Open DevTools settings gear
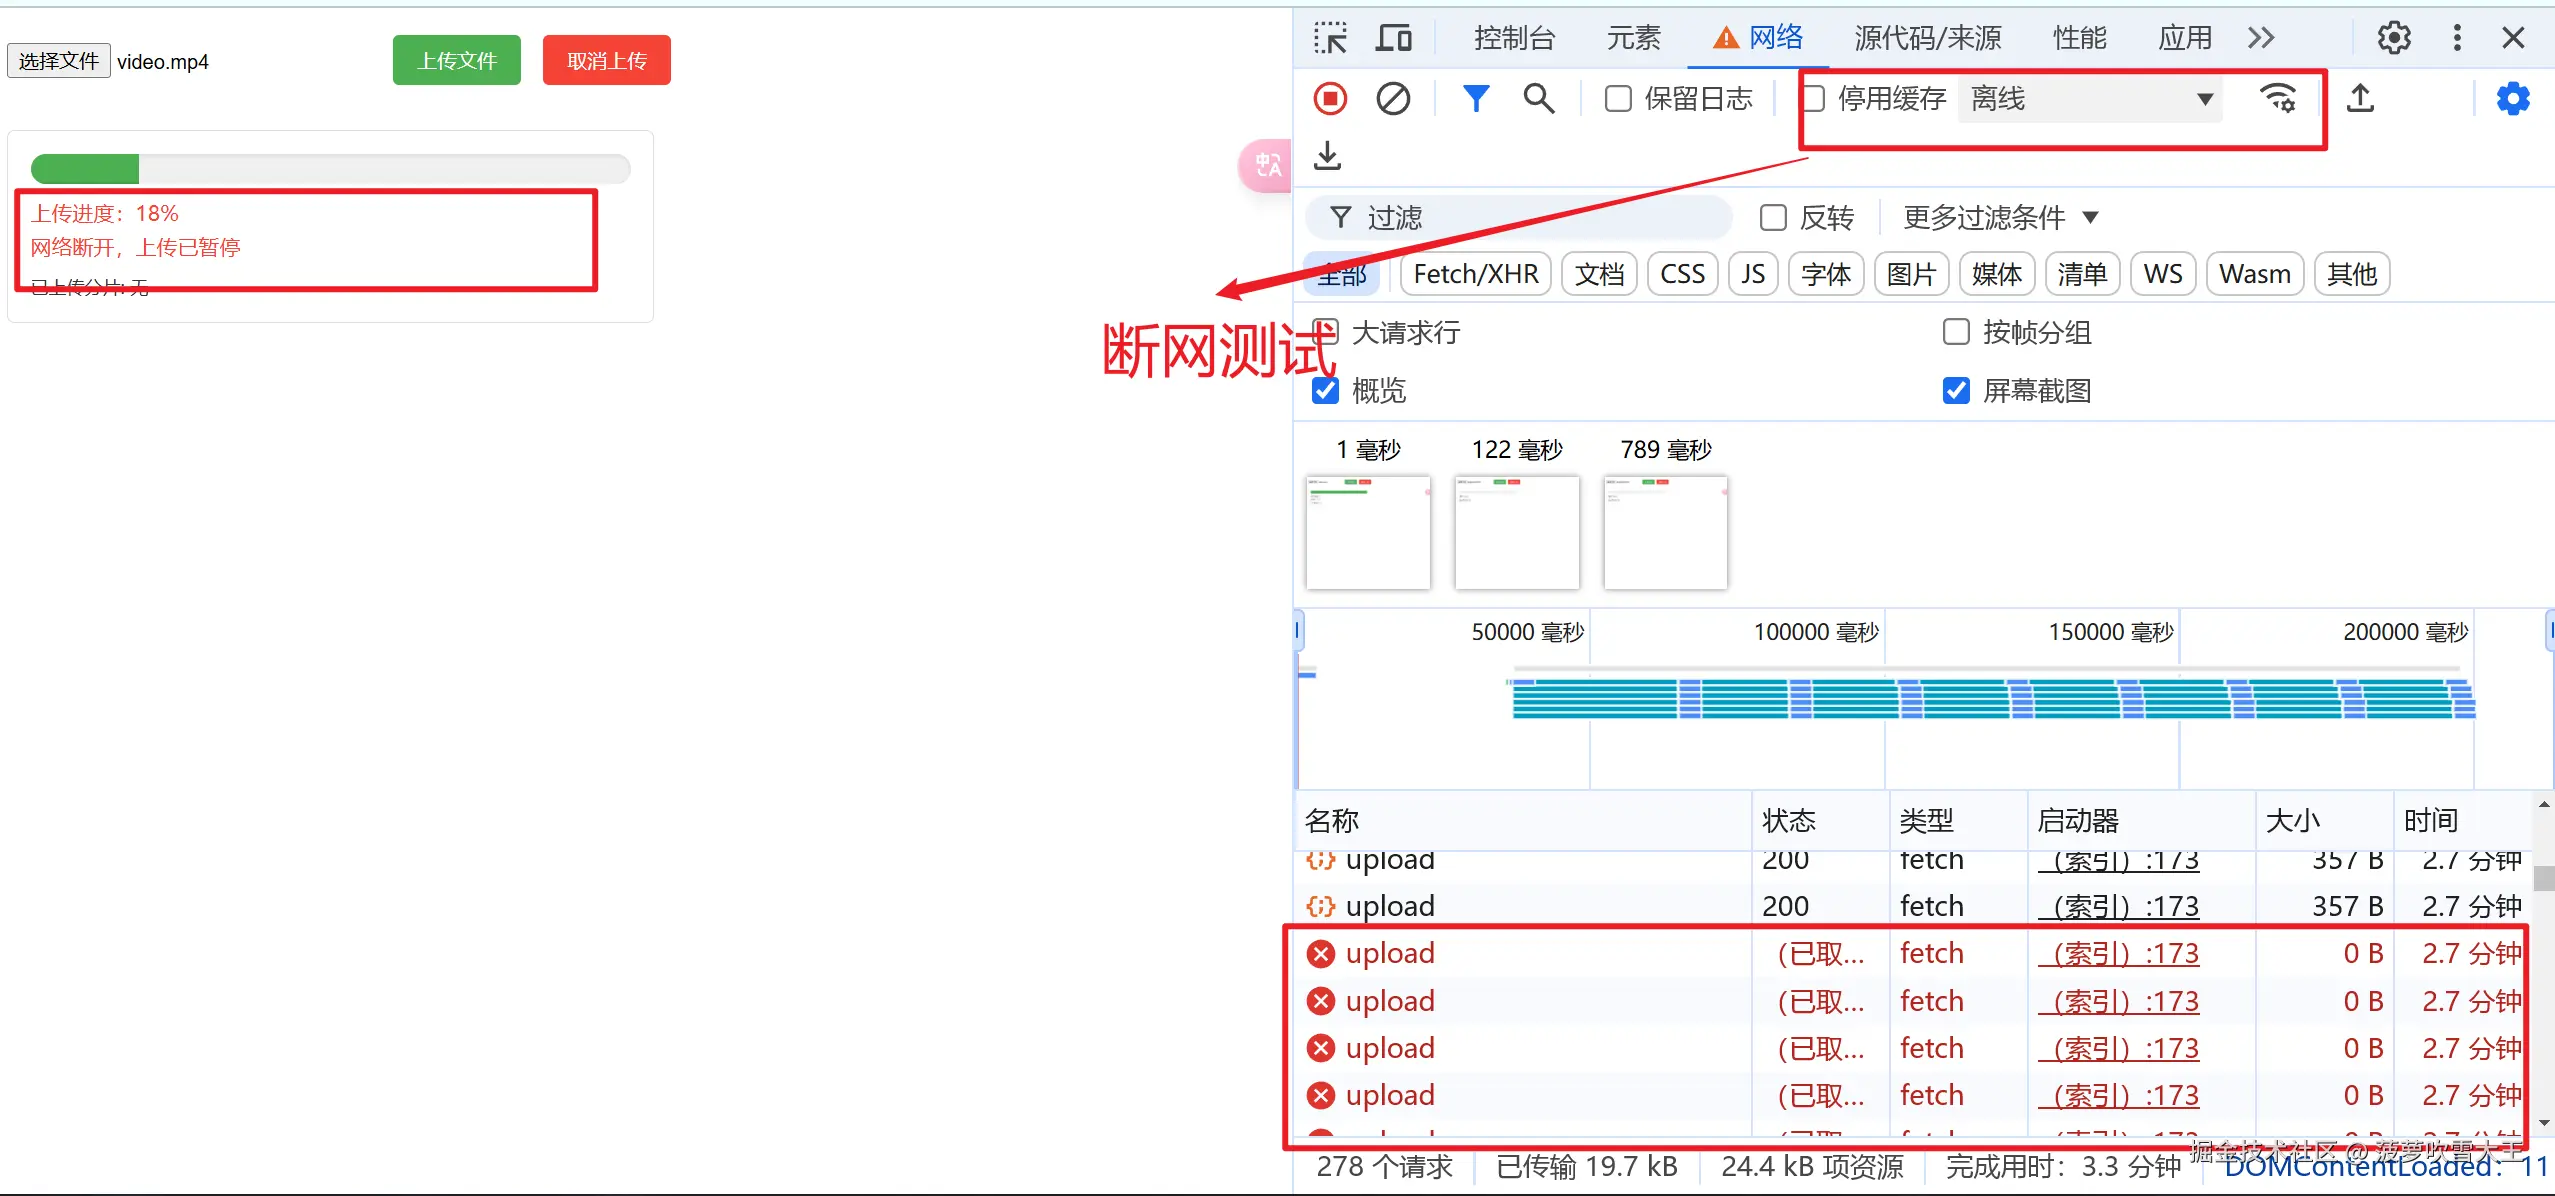The width and height of the screenshot is (2555, 1196). [2393, 38]
